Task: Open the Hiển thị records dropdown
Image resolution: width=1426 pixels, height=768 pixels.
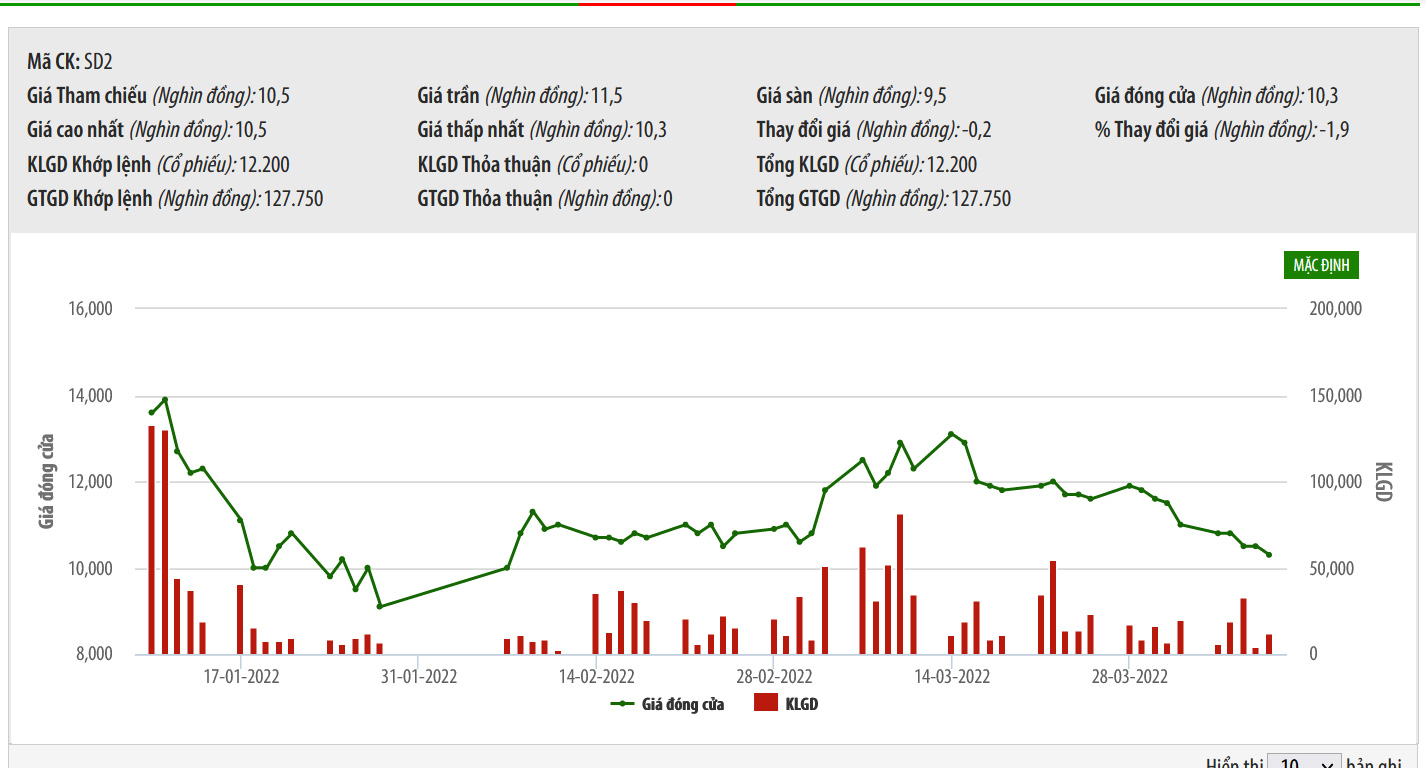Action: (1303, 763)
